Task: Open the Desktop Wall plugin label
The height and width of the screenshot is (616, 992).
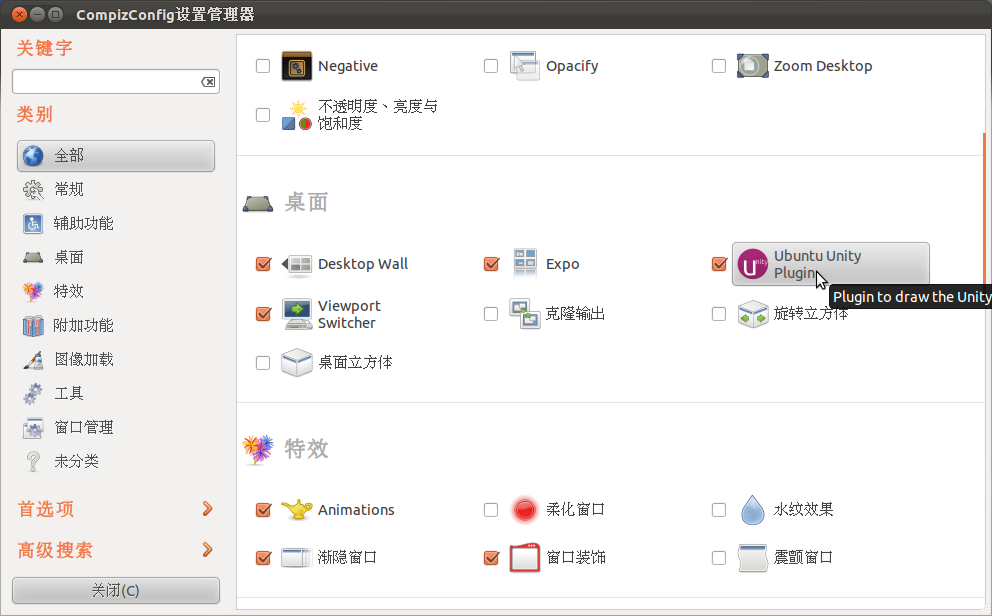Action: pos(363,264)
